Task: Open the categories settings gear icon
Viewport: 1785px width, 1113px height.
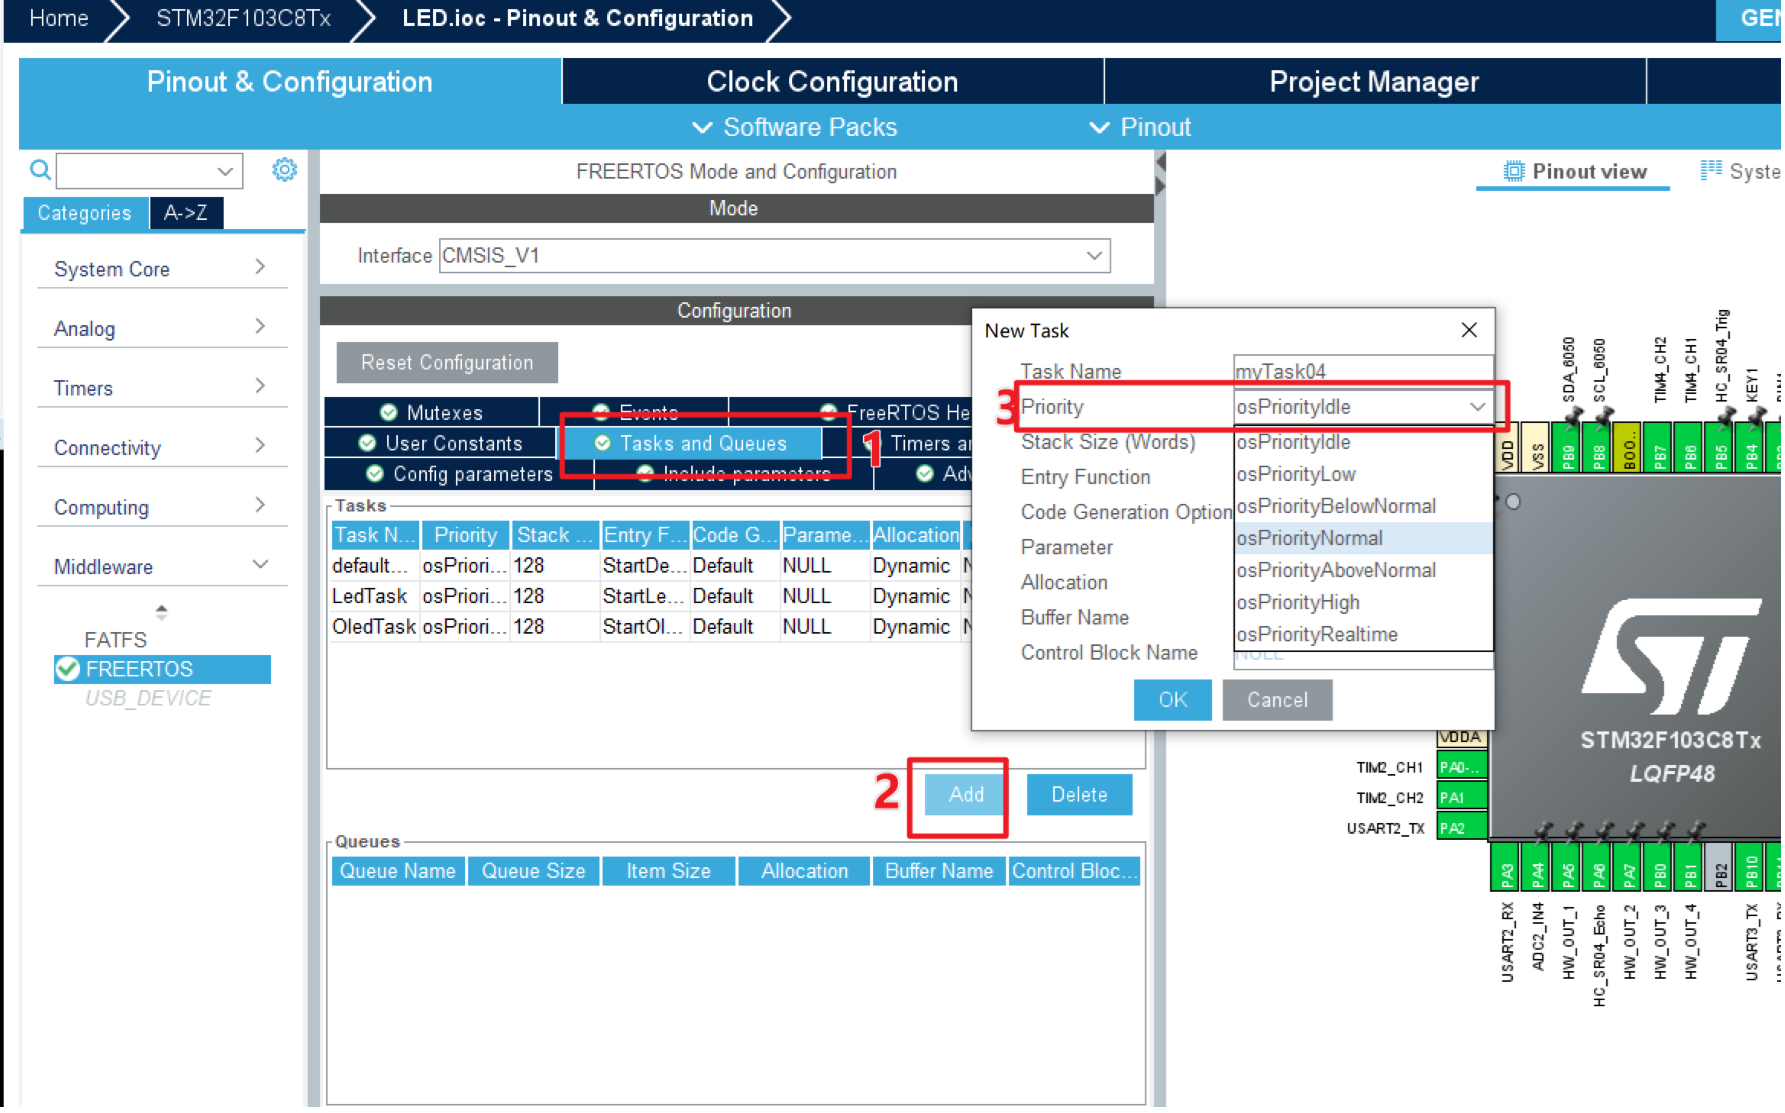Action: (284, 169)
